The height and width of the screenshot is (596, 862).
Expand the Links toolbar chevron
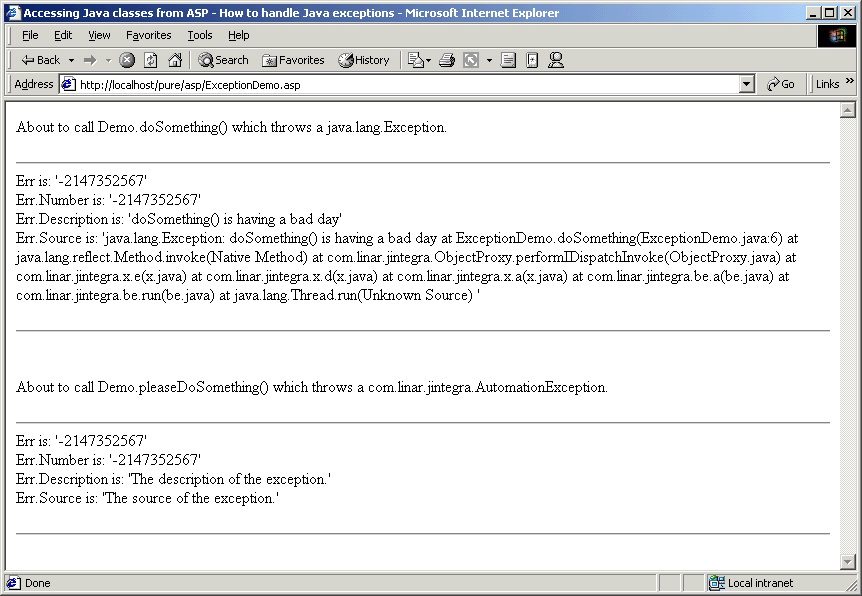(850, 81)
